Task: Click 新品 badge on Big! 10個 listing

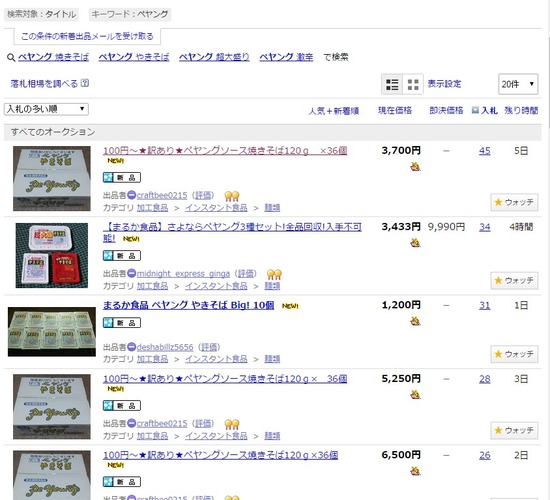Action: (122, 322)
